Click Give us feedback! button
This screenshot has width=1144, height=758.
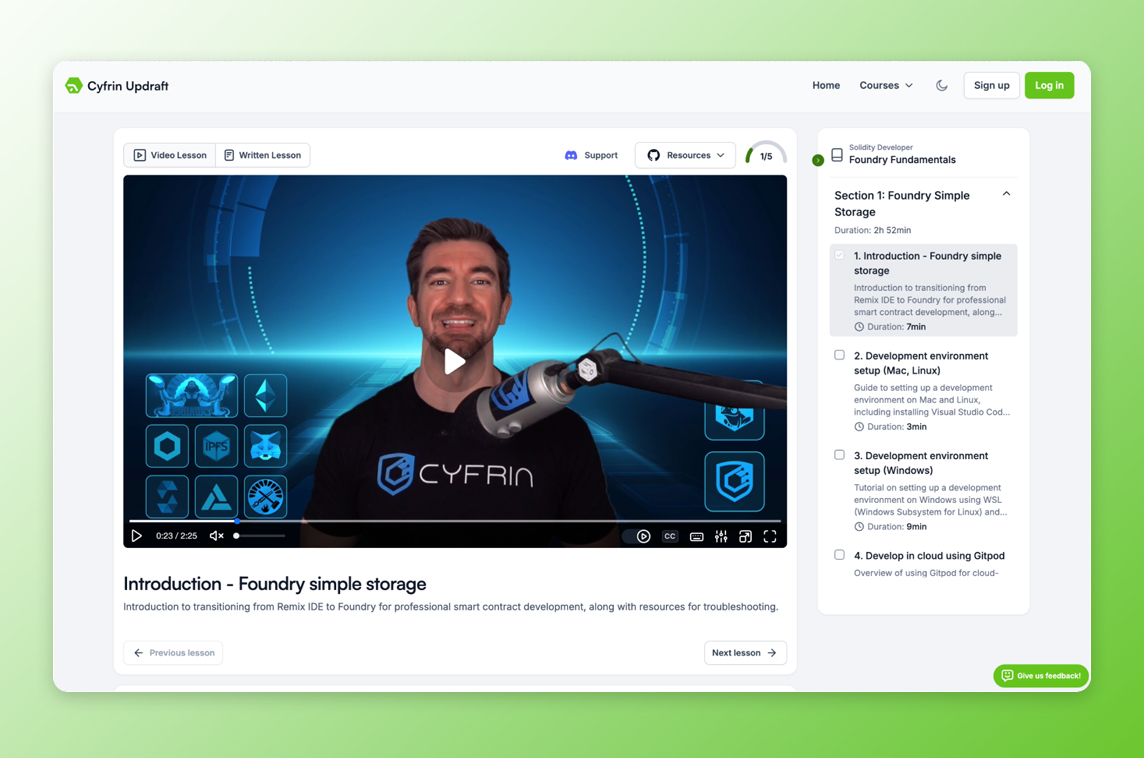(1041, 676)
